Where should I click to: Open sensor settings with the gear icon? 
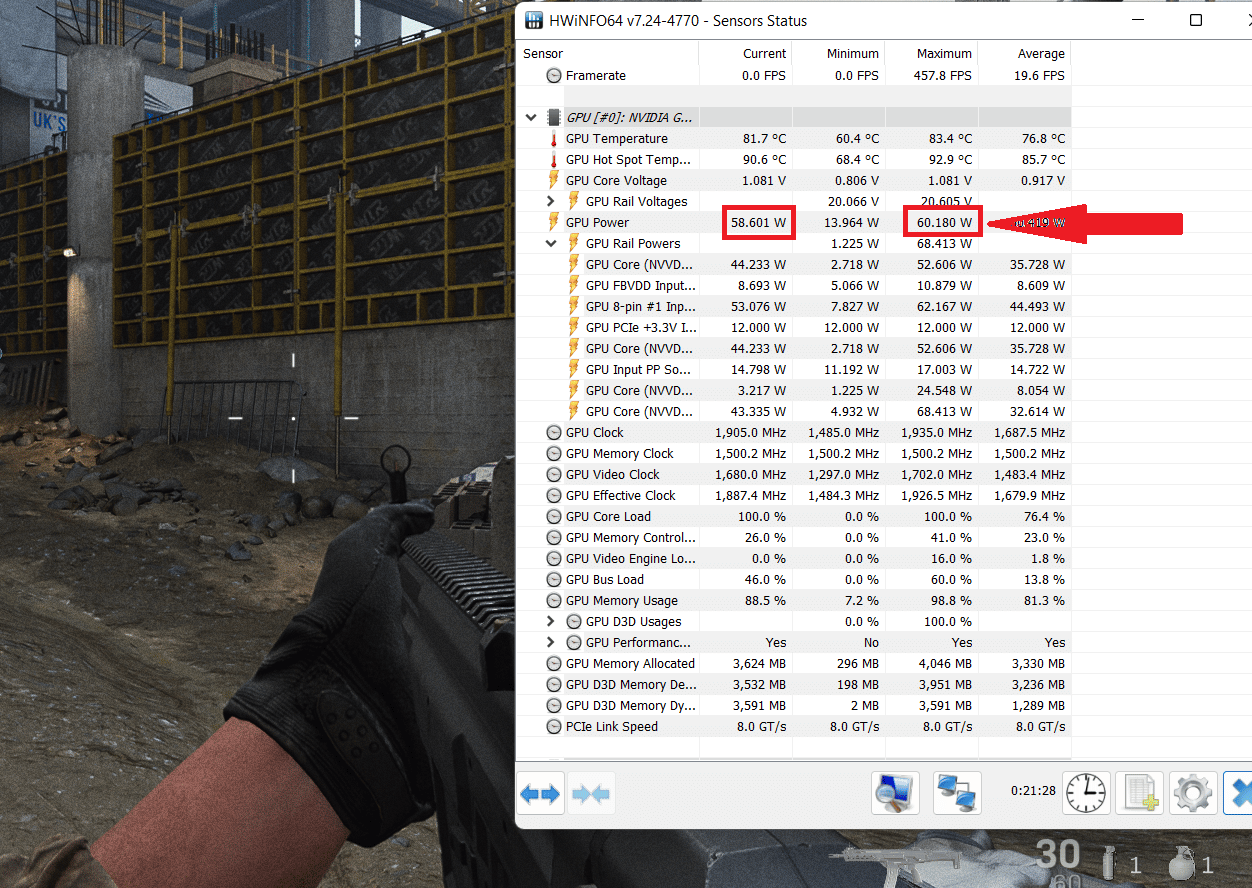(1193, 792)
